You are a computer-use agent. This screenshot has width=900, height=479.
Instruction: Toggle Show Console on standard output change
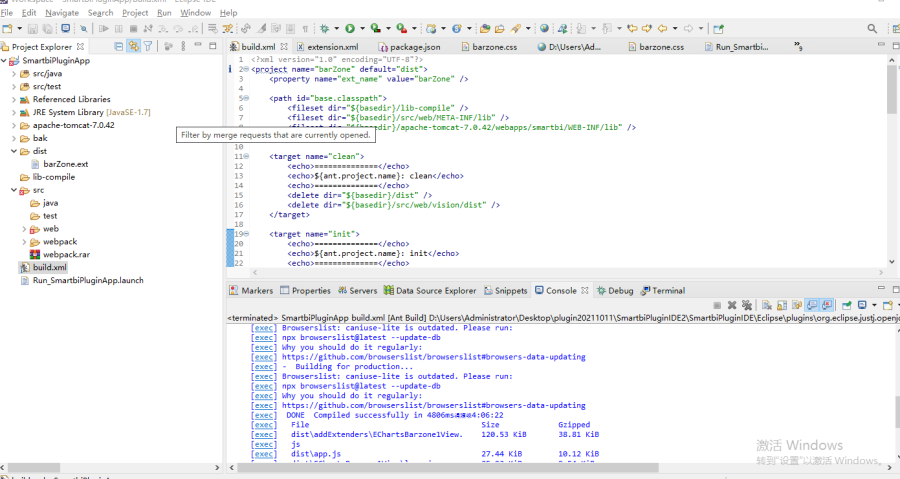(812, 305)
